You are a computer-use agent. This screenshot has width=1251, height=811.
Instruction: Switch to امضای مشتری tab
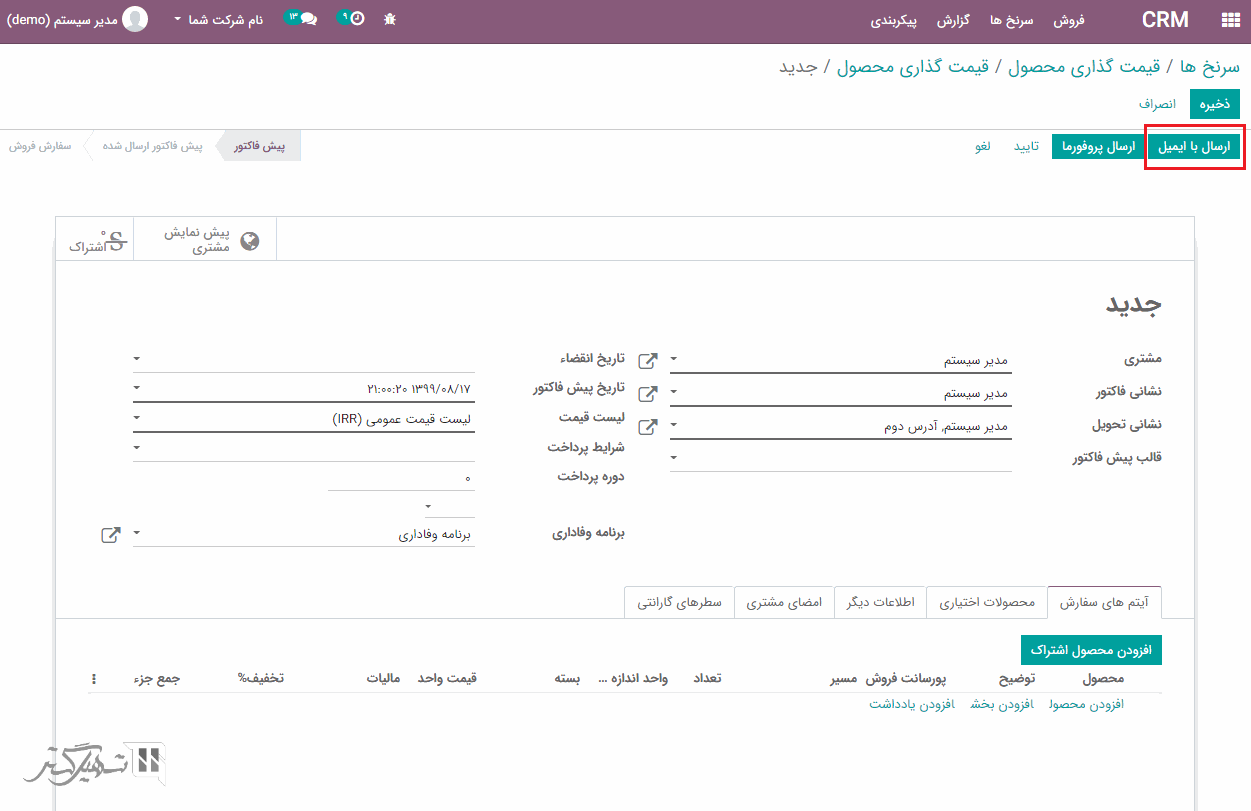pos(785,603)
